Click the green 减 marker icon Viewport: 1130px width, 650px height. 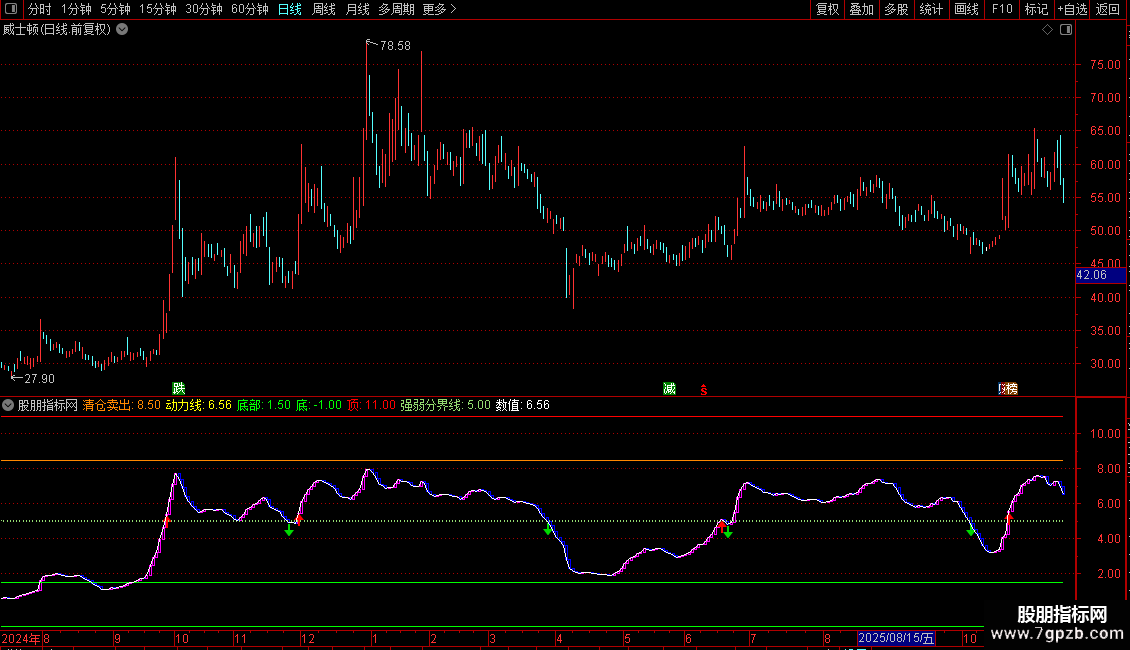(669, 388)
